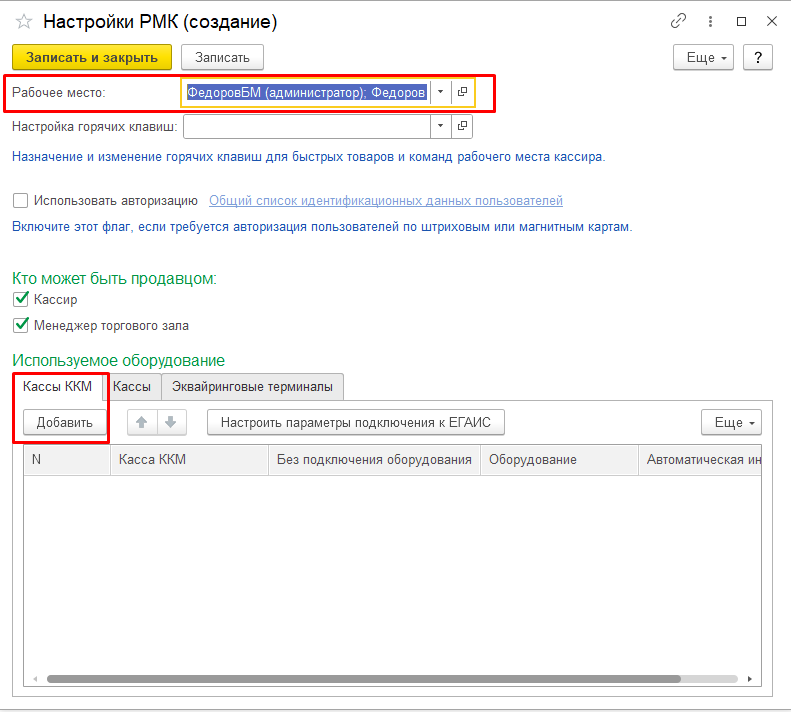Move row up arrow button
Viewport: 791px width, 712px height.
coord(143,423)
